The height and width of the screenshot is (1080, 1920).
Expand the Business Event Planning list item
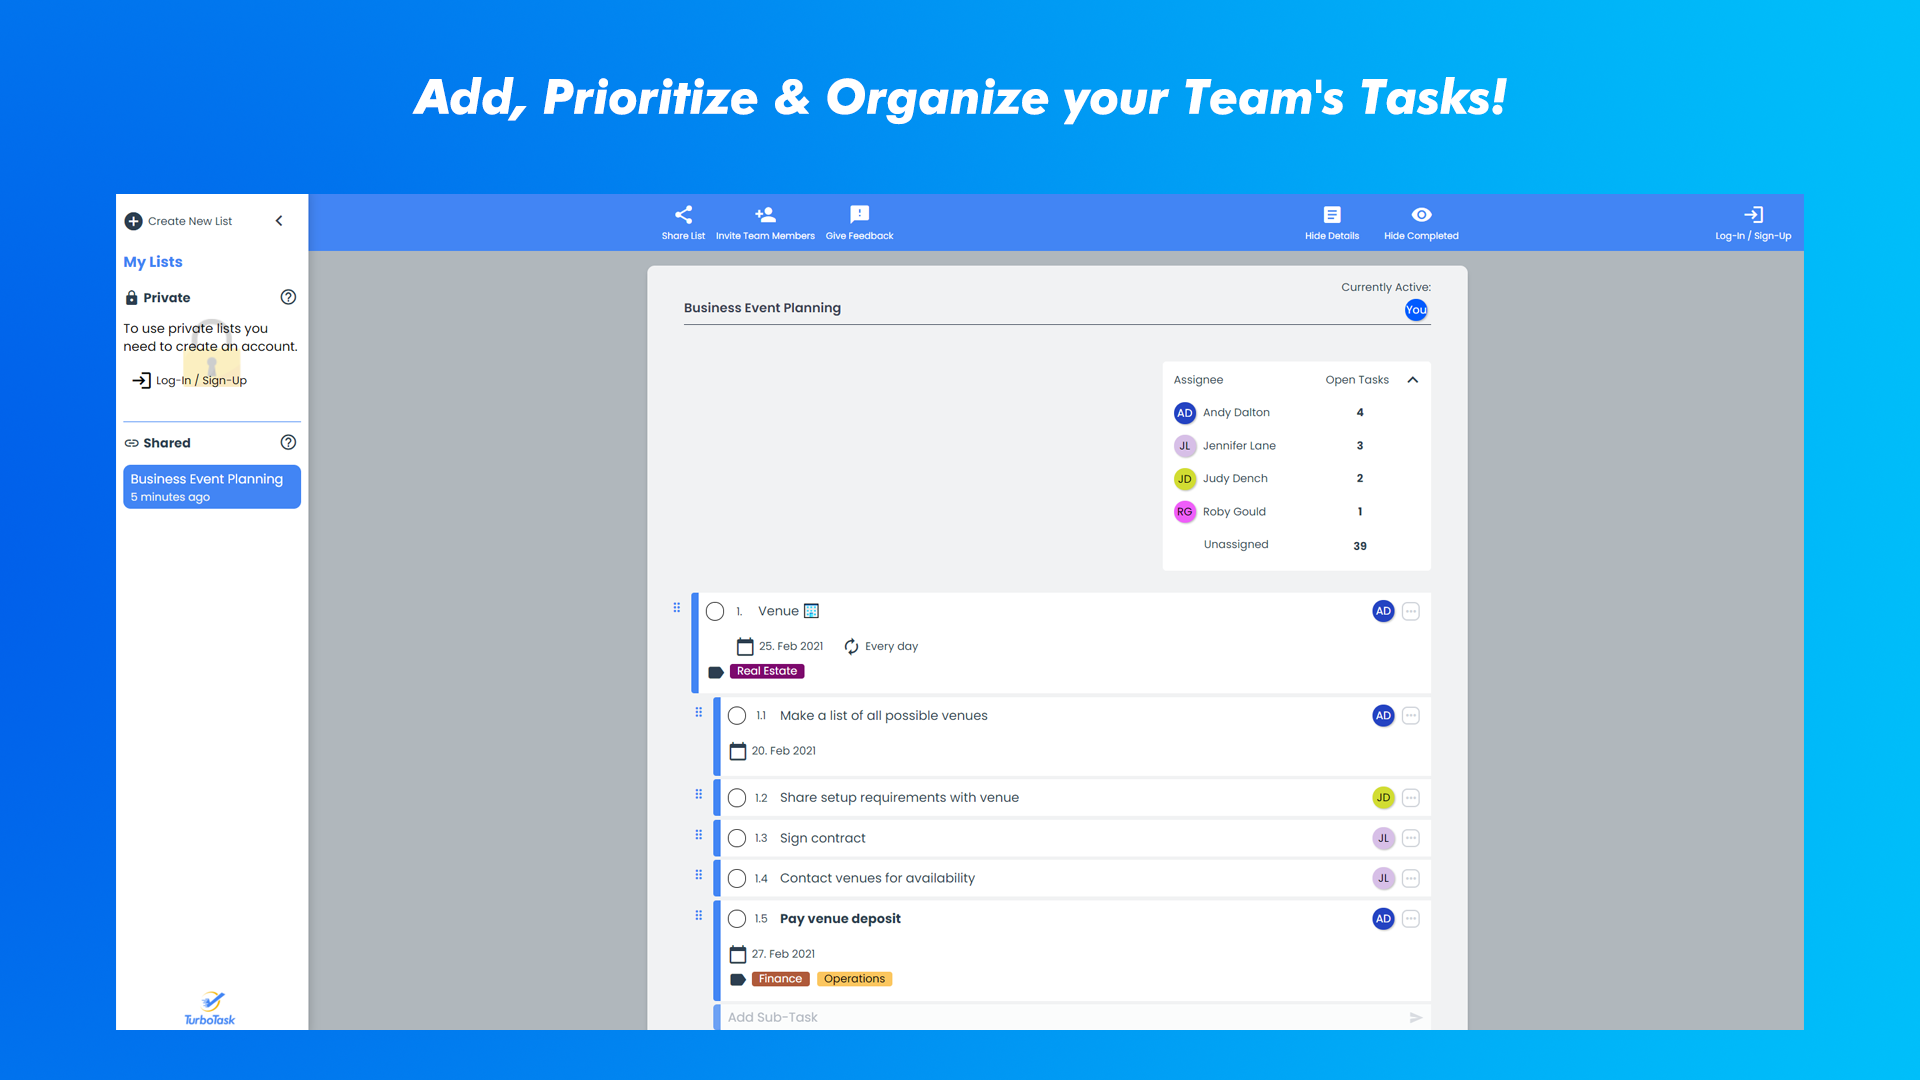point(210,485)
